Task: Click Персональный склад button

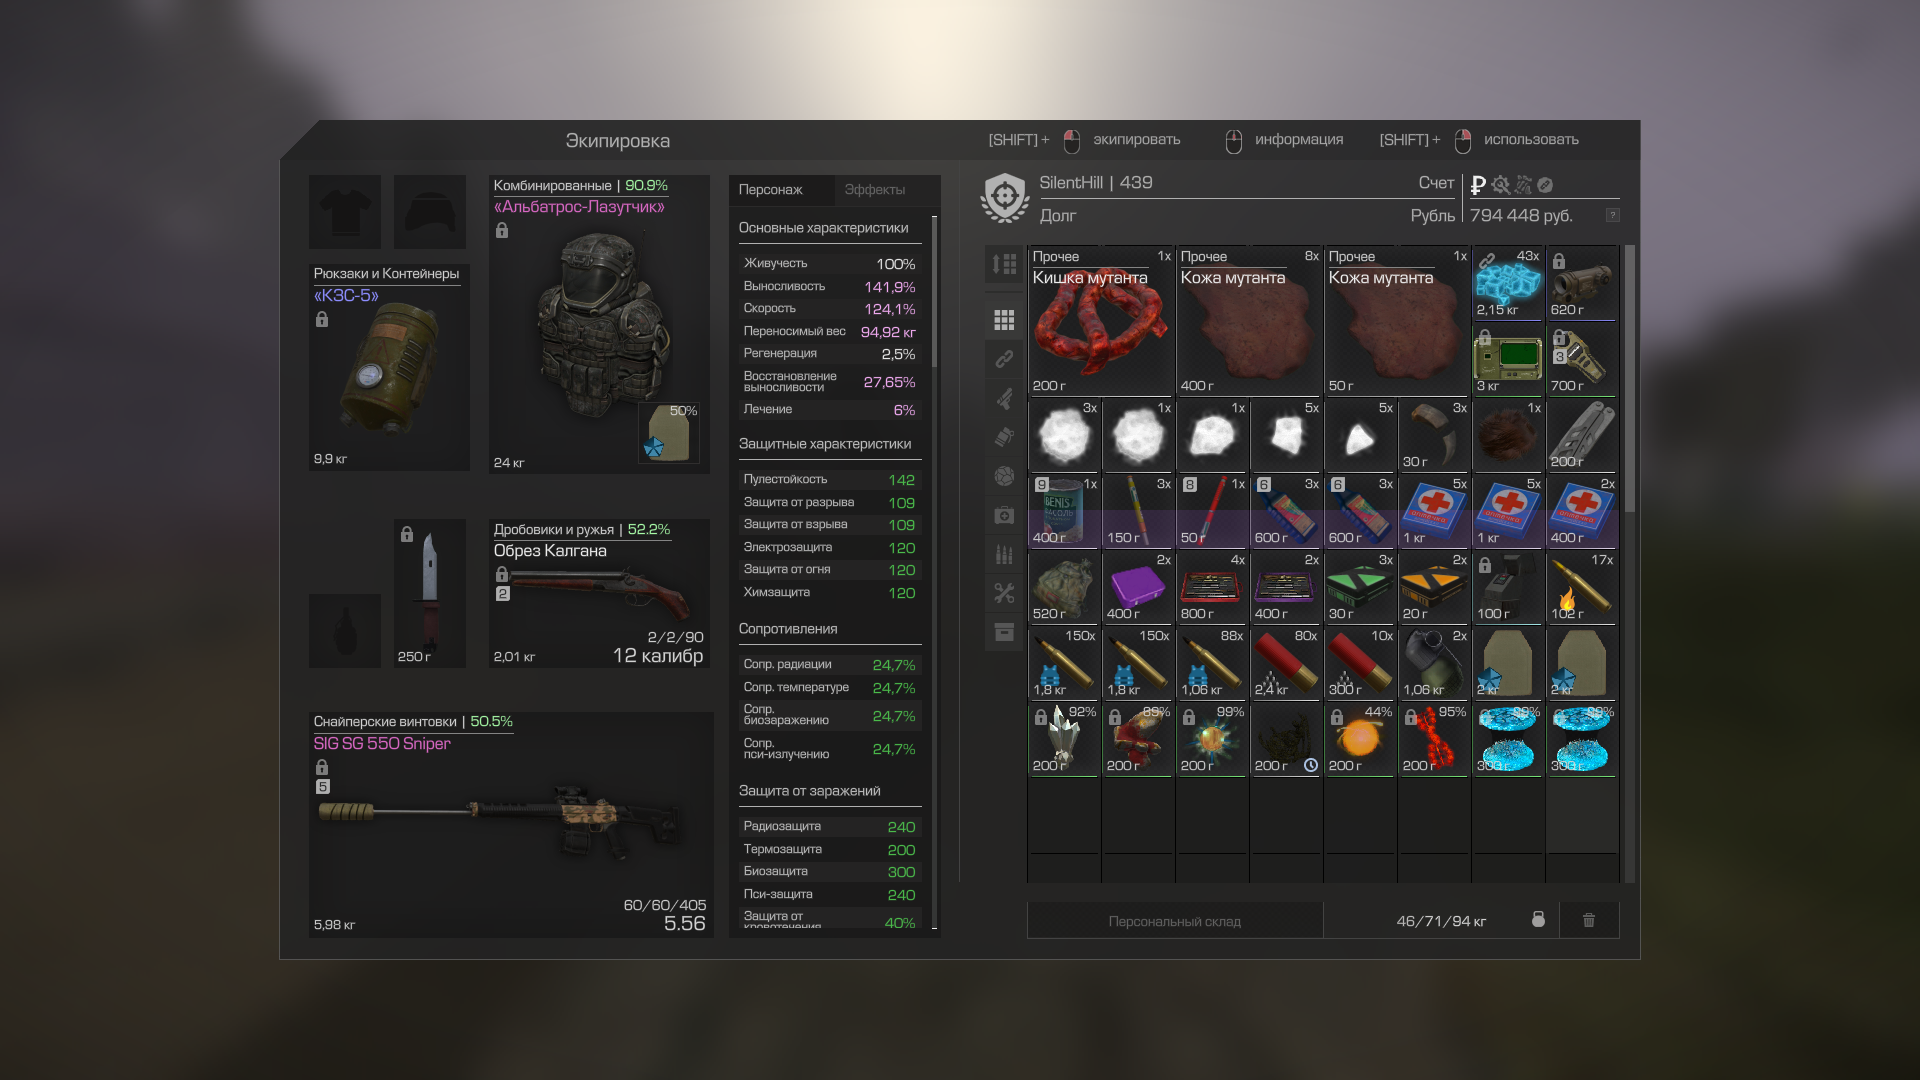Action: (1174, 921)
